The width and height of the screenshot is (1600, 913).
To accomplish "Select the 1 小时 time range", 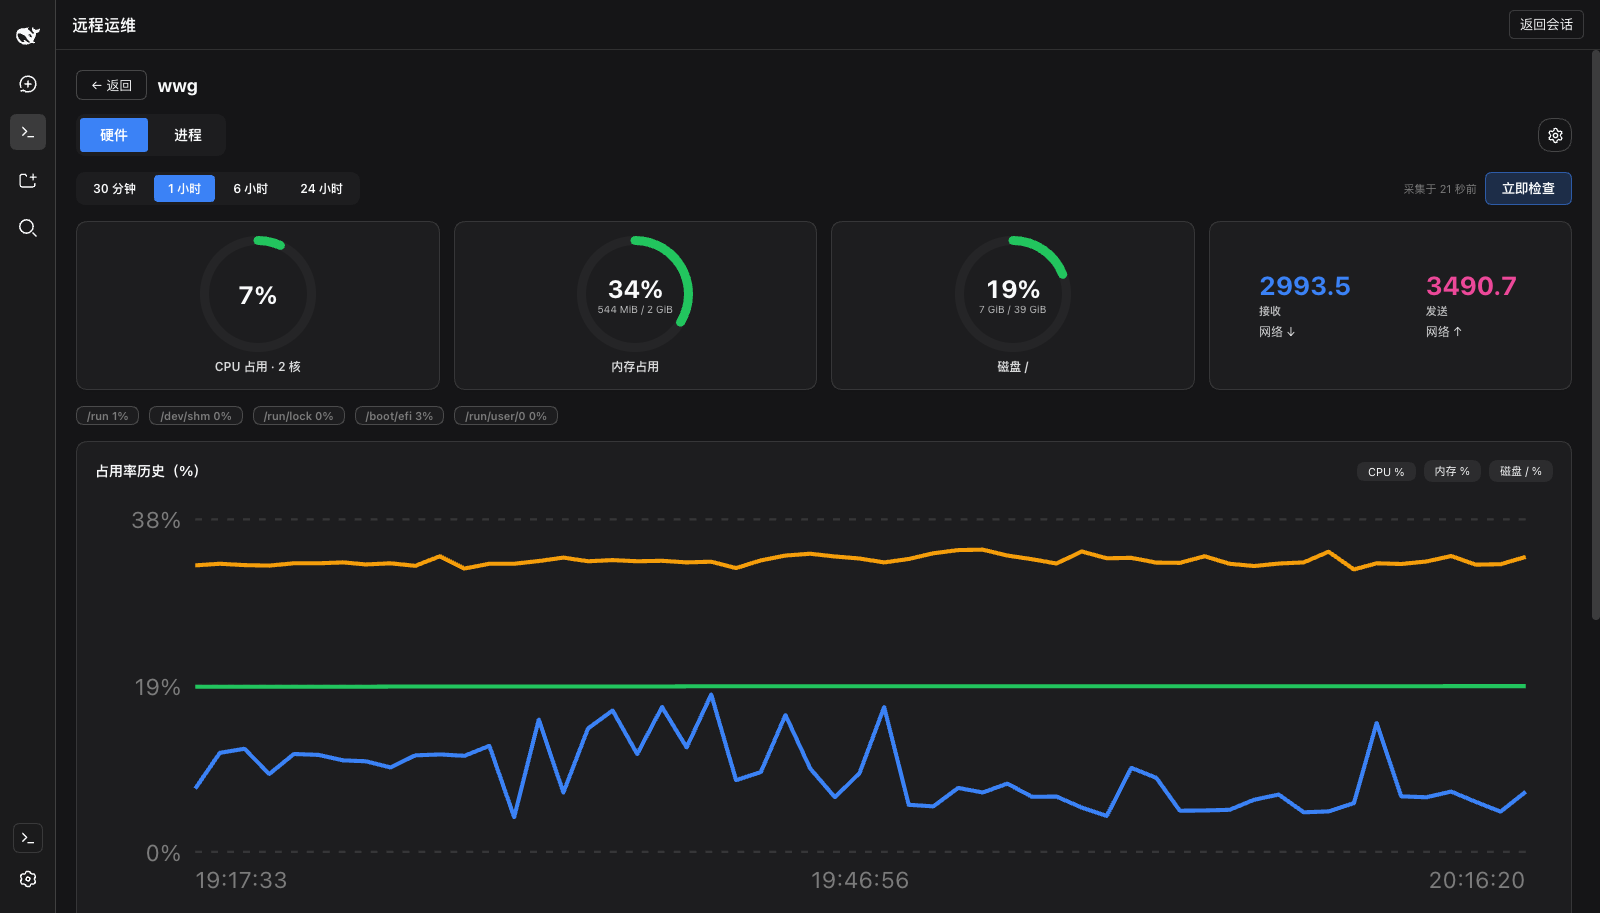I will coord(184,188).
